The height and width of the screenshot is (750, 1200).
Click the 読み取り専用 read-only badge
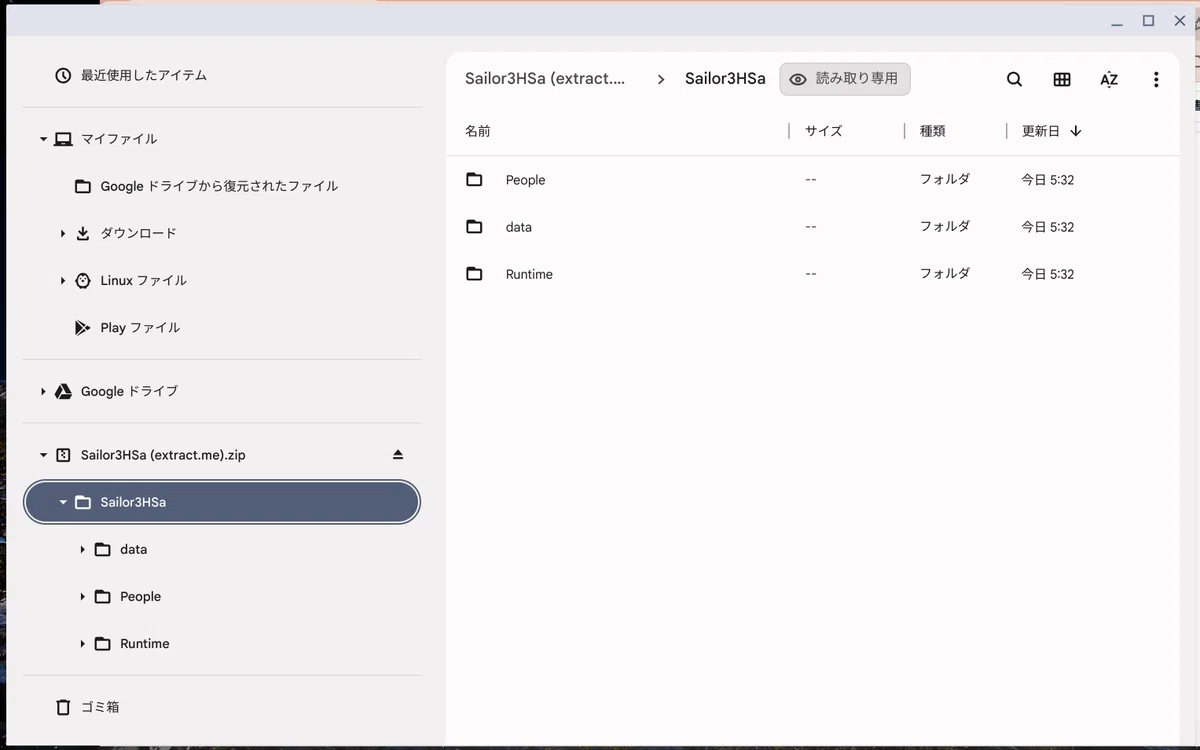tap(845, 79)
